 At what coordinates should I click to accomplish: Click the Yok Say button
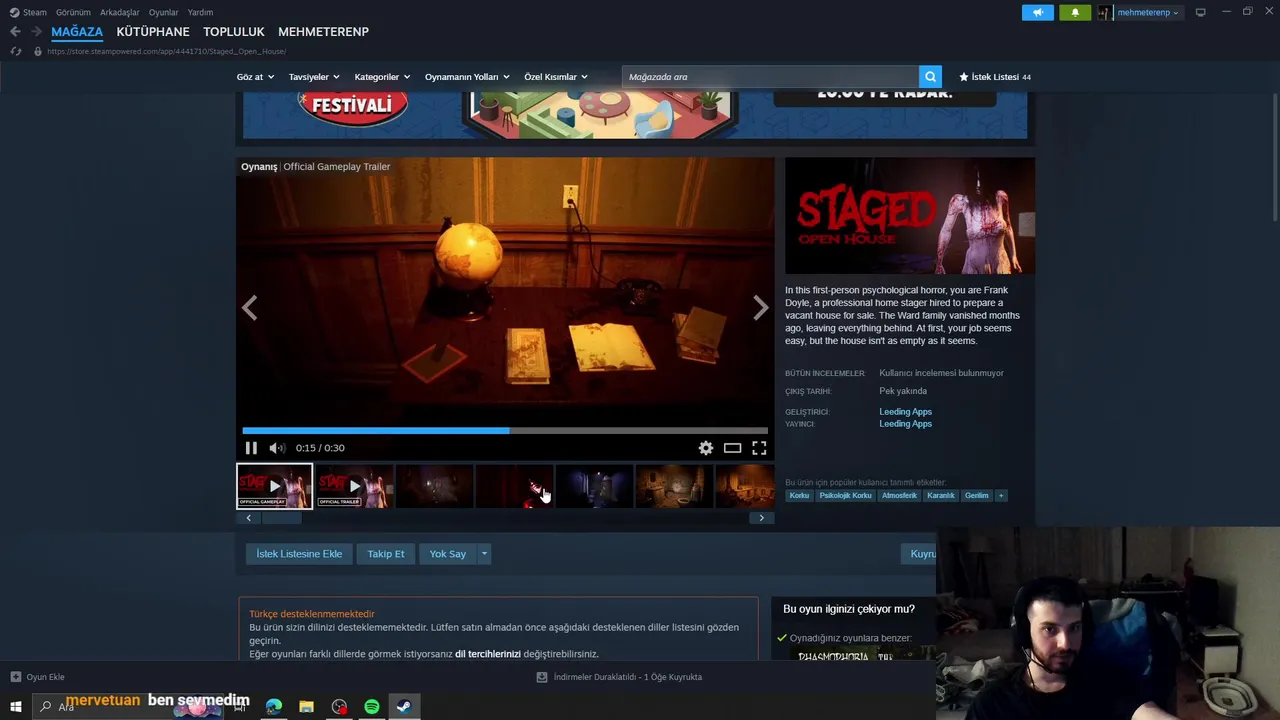tap(448, 554)
